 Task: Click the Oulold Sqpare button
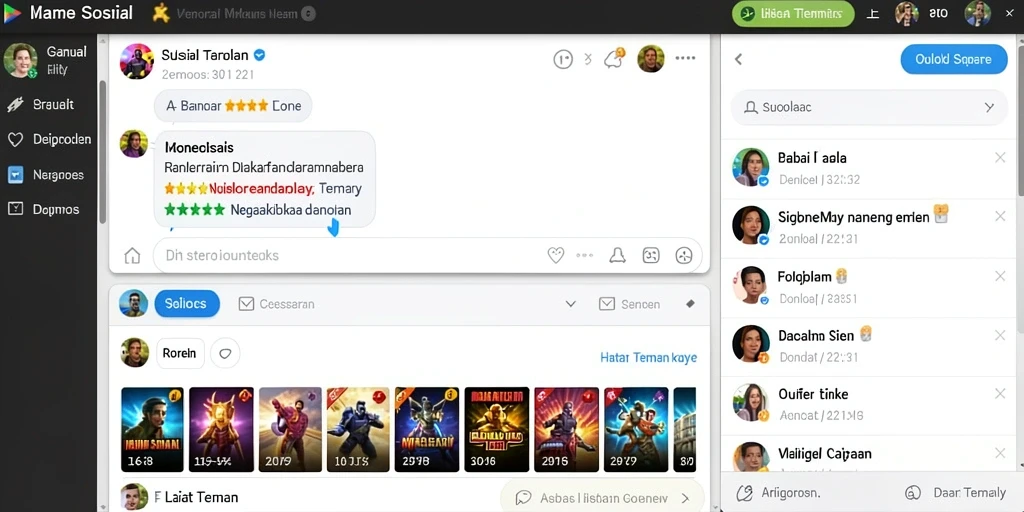953,59
